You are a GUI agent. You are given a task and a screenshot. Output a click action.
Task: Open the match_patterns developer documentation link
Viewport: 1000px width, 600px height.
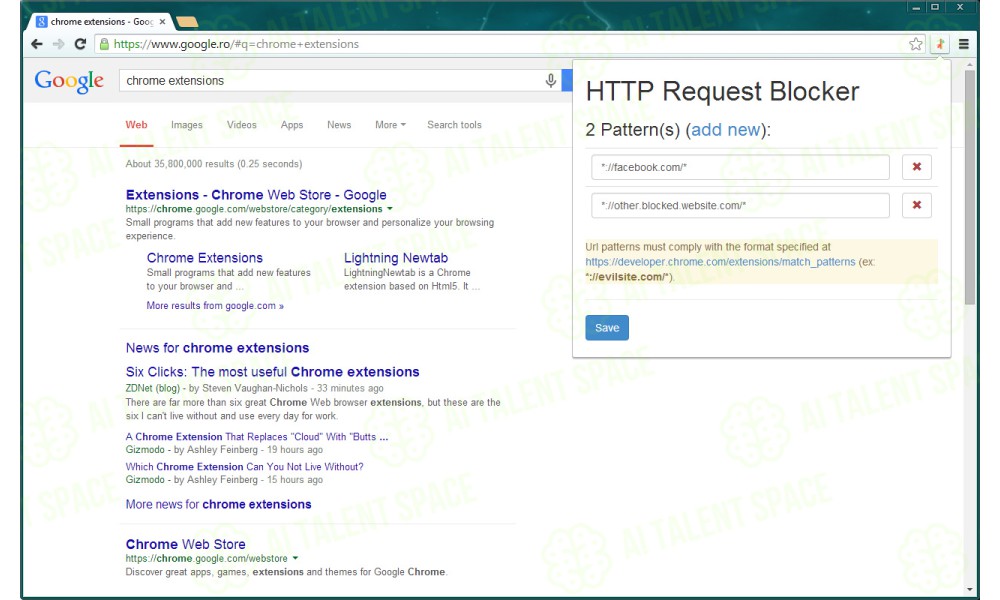720,261
